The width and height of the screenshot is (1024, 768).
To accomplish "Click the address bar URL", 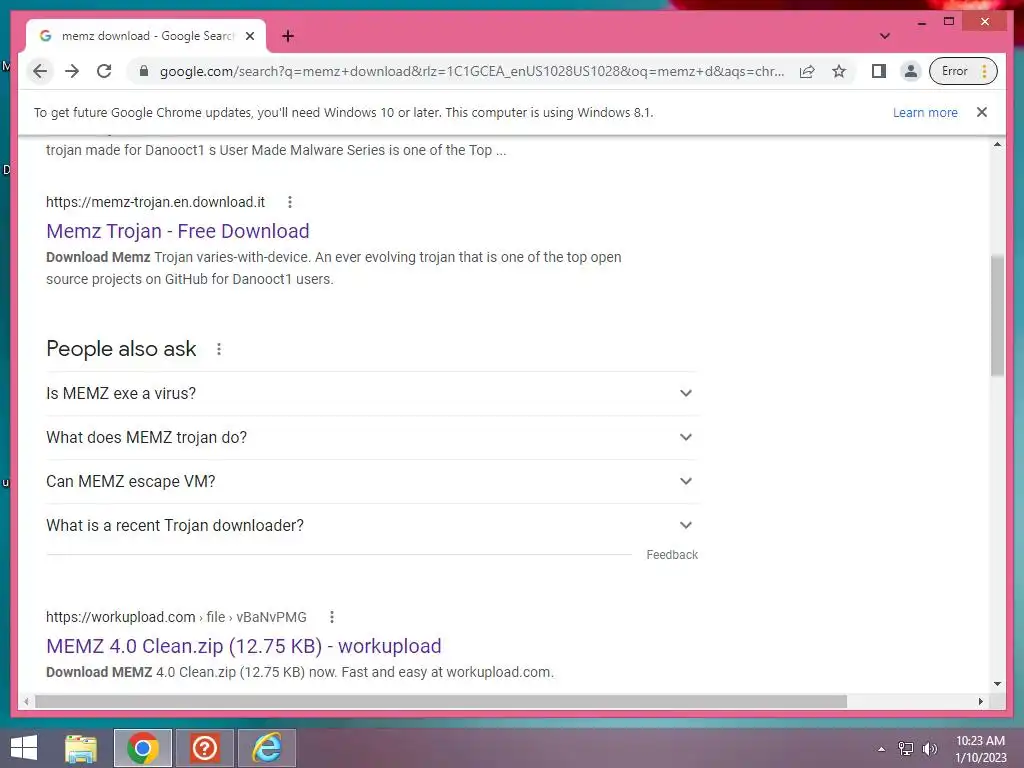I will [x=472, y=71].
